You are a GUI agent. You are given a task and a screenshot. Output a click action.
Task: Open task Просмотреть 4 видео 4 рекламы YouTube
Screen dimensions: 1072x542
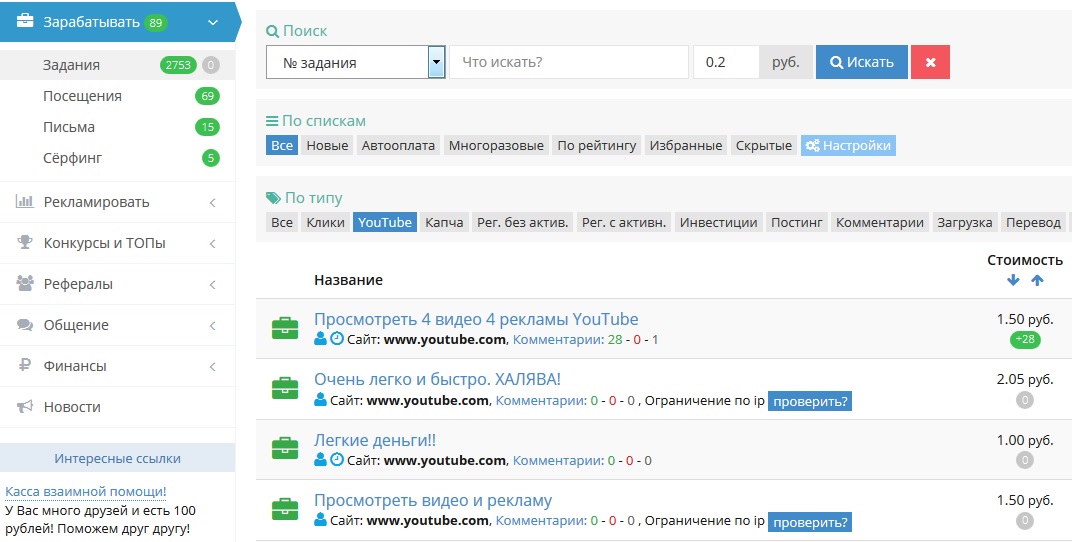476,319
